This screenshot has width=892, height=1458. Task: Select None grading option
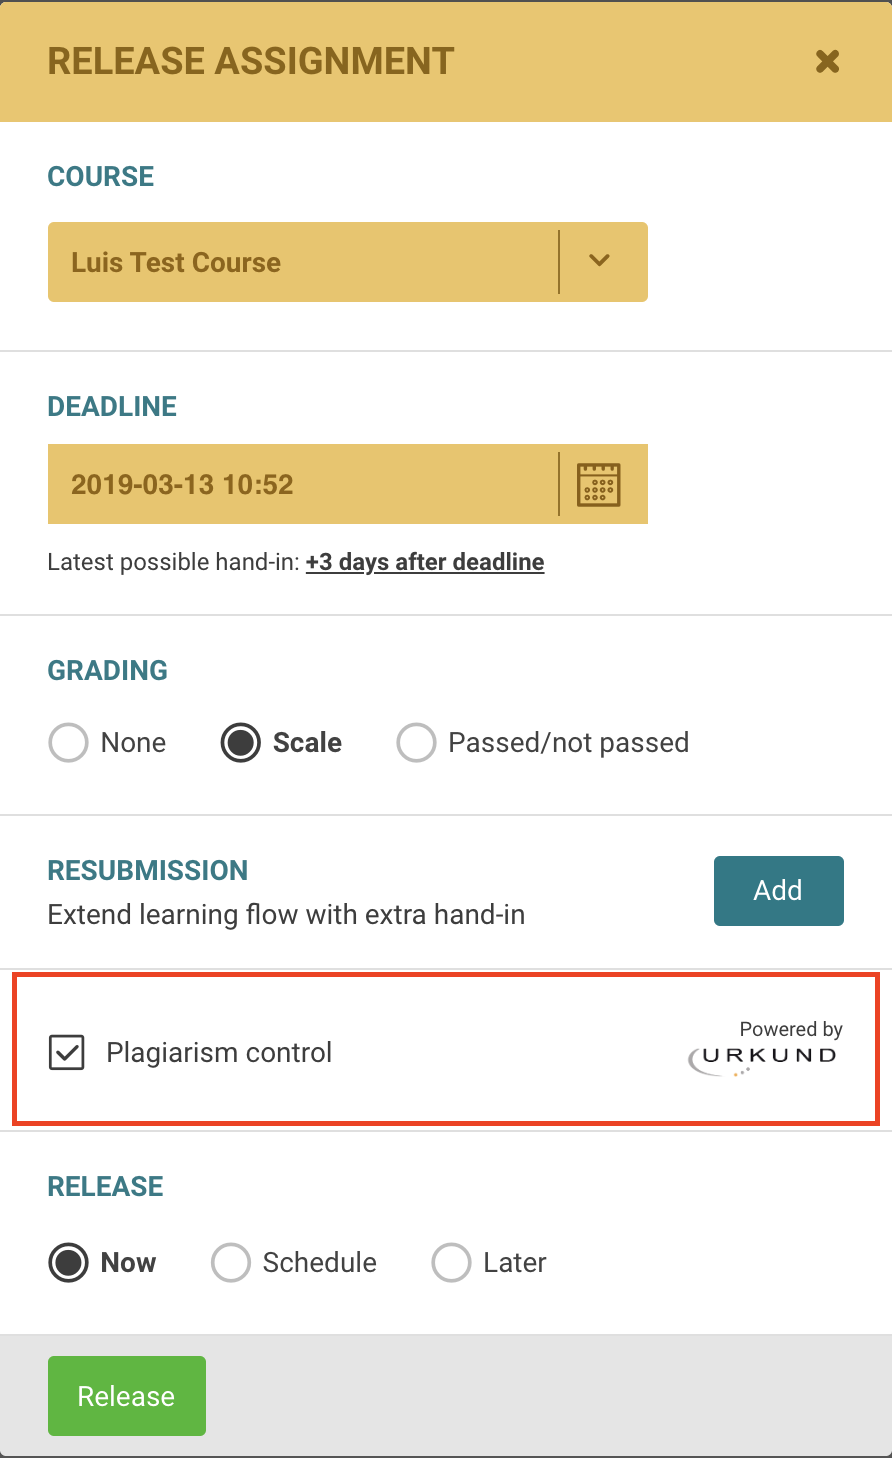tap(69, 743)
